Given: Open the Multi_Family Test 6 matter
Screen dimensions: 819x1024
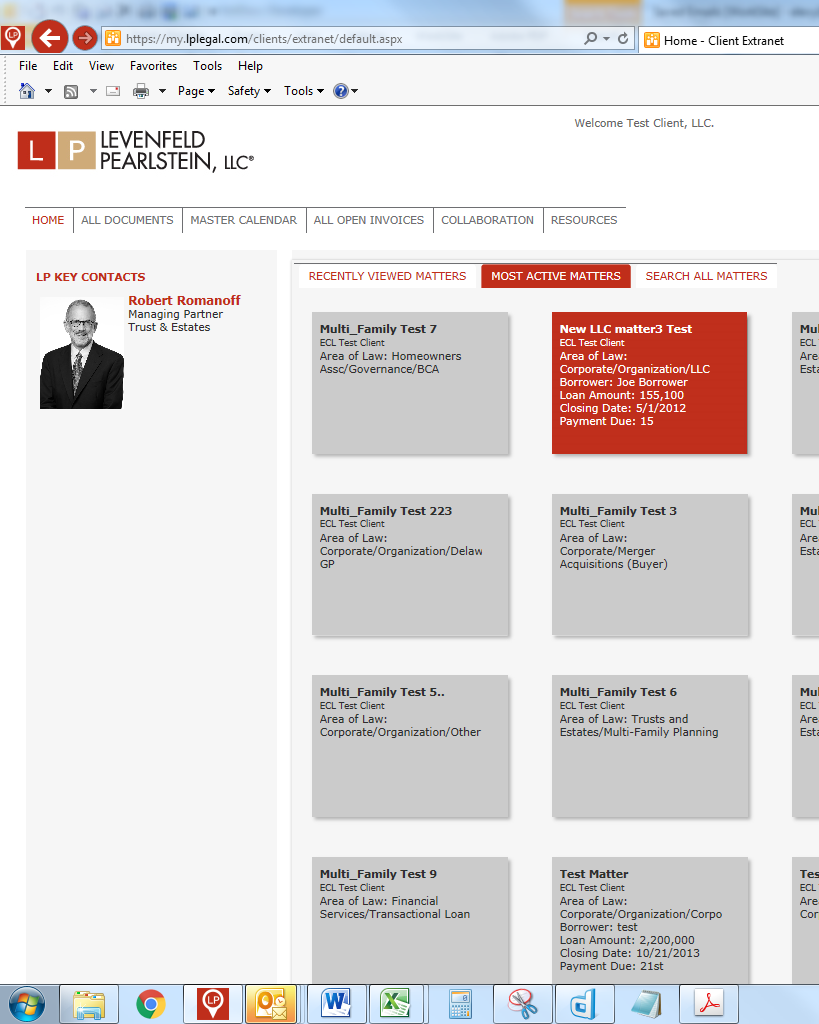Looking at the screenshot, I should click(650, 746).
